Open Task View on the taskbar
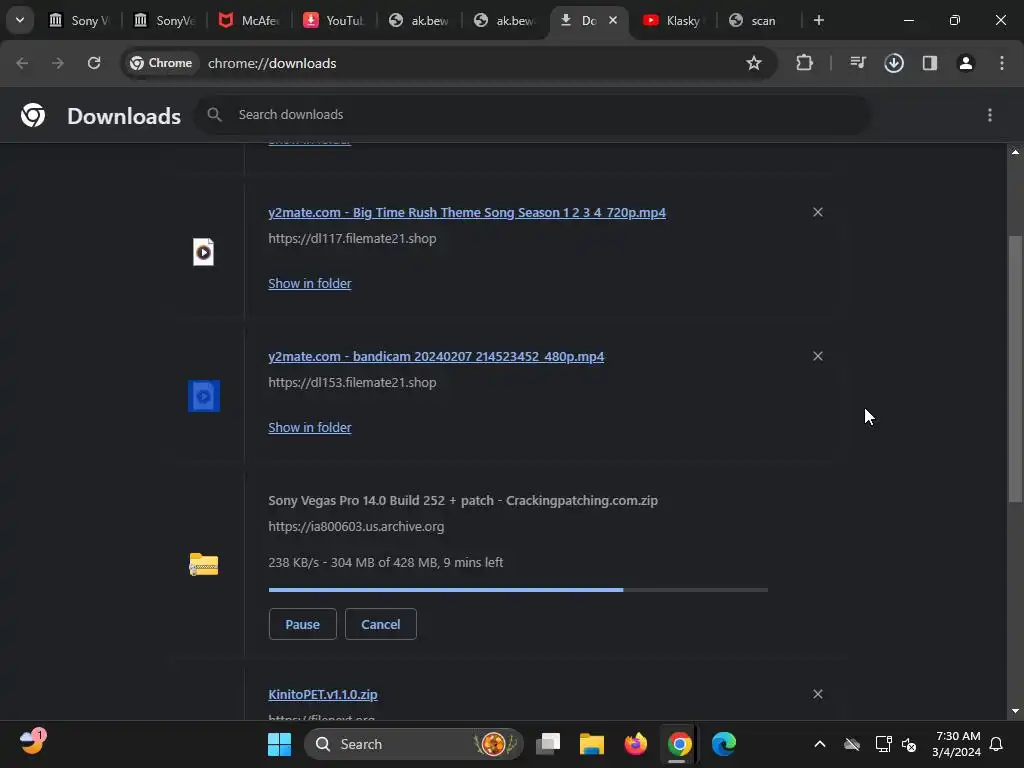 [548, 744]
